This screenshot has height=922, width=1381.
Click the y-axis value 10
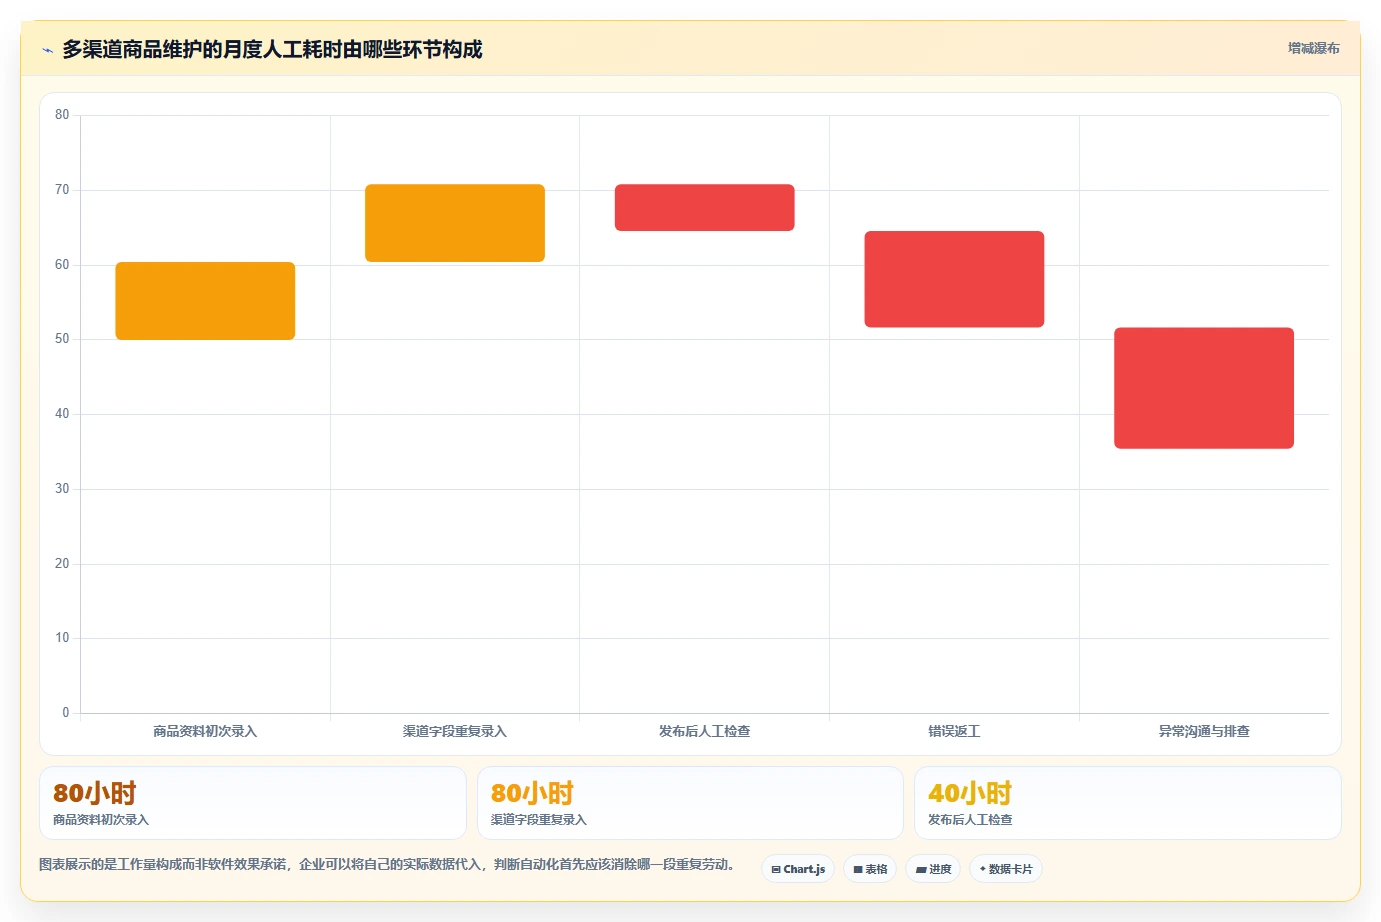coord(62,638)
